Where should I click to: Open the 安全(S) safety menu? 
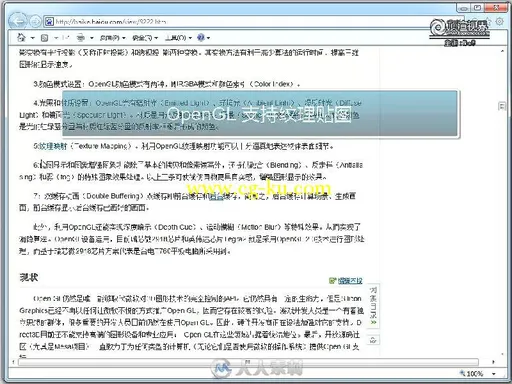click(145, 38)
